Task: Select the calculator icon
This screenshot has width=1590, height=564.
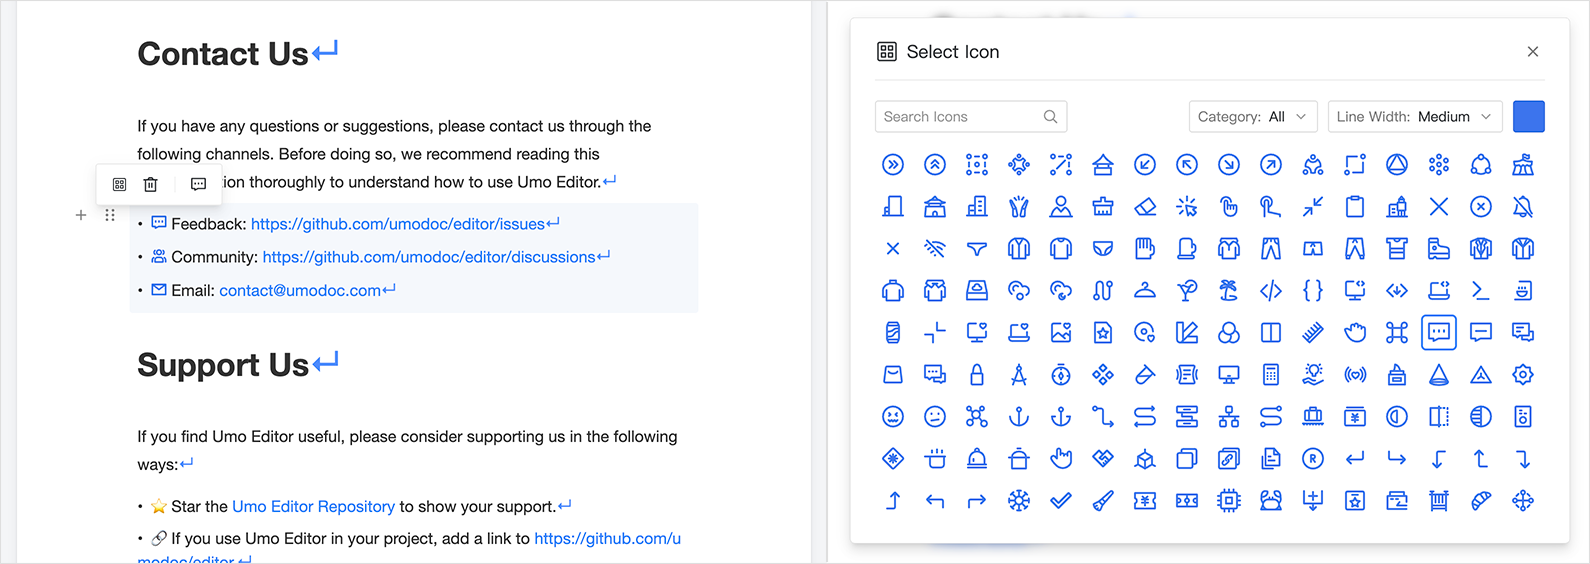Action: (x=1271, y=375)
